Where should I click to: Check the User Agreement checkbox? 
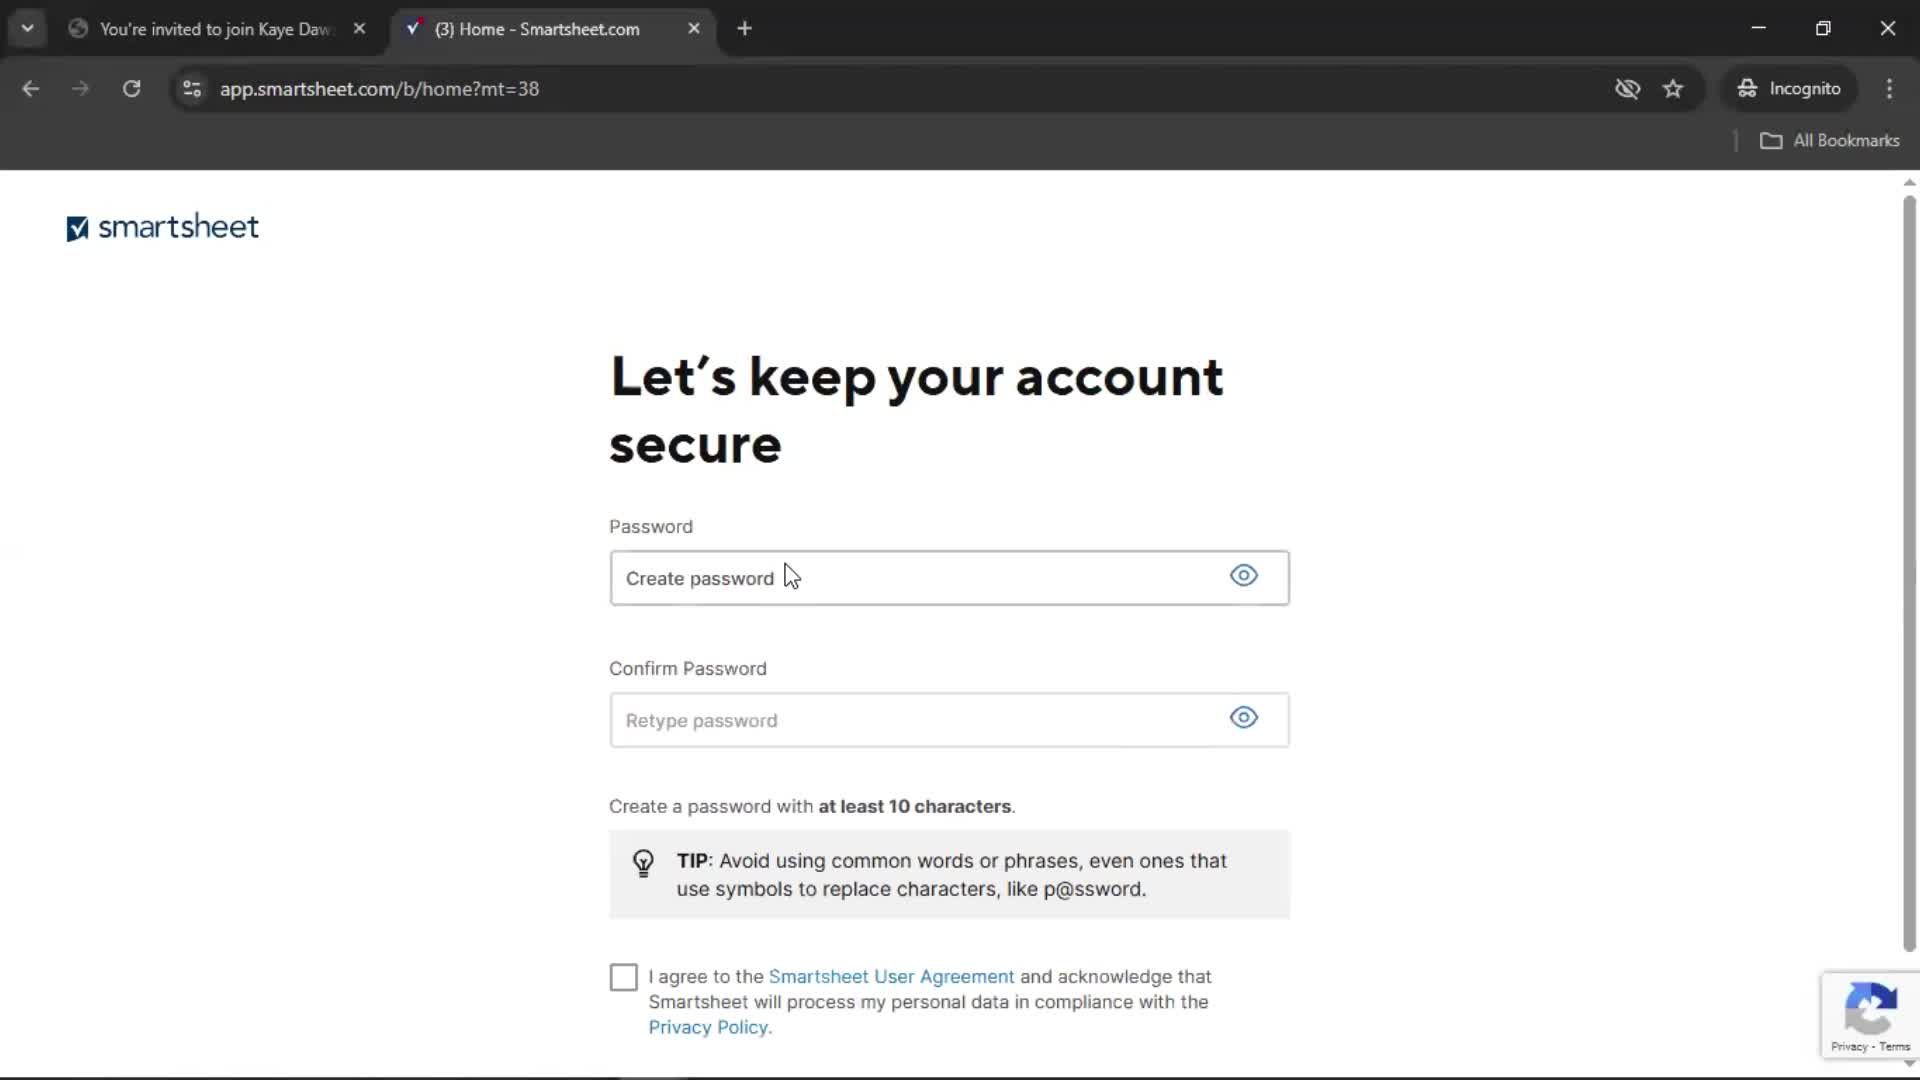click(623, 977)
